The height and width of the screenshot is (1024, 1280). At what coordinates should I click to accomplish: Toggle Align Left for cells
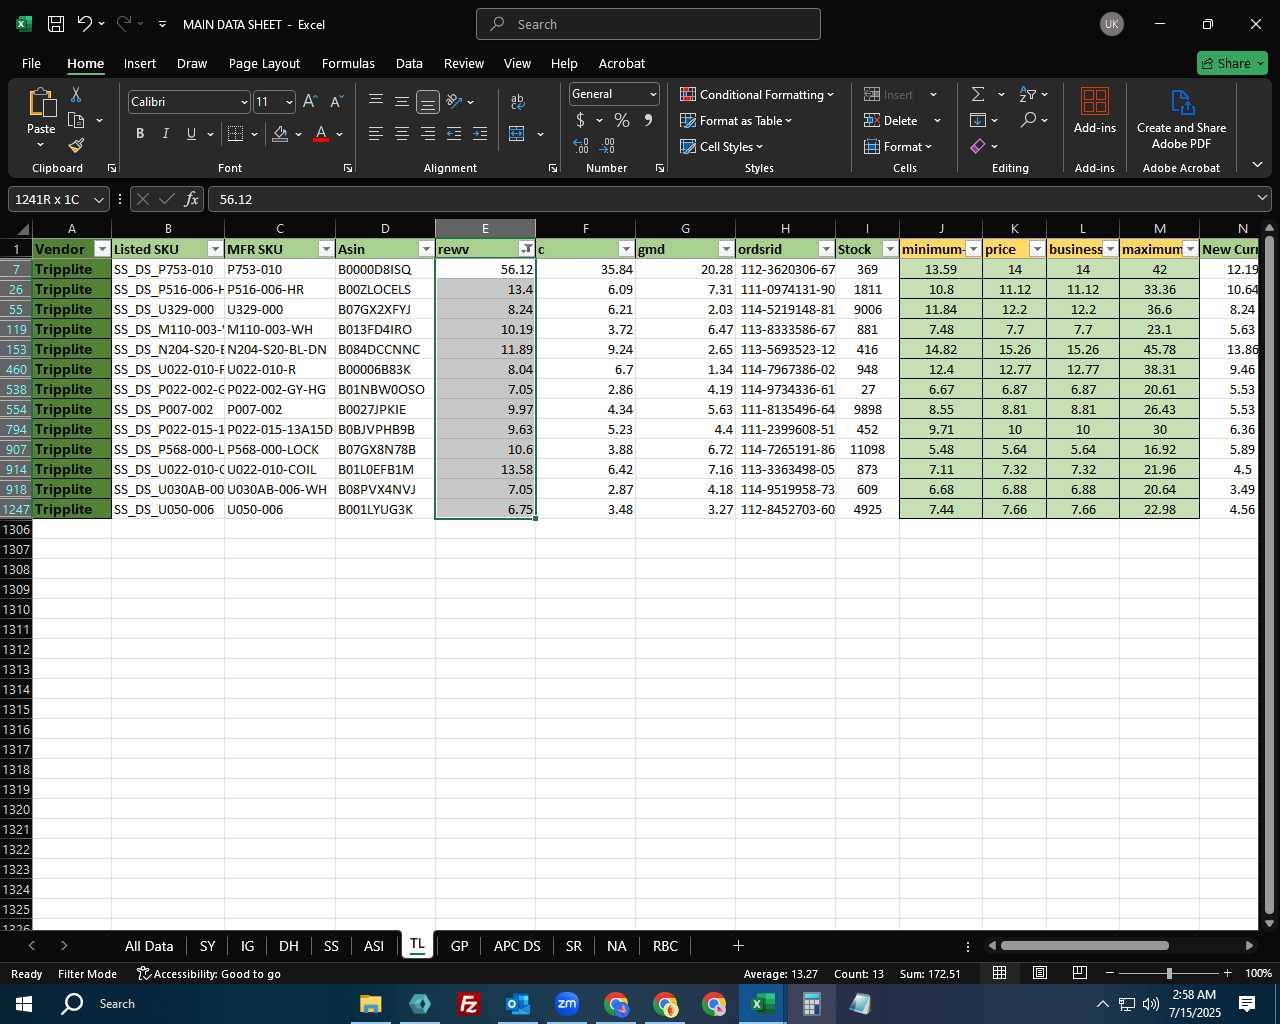coord(376,133)
